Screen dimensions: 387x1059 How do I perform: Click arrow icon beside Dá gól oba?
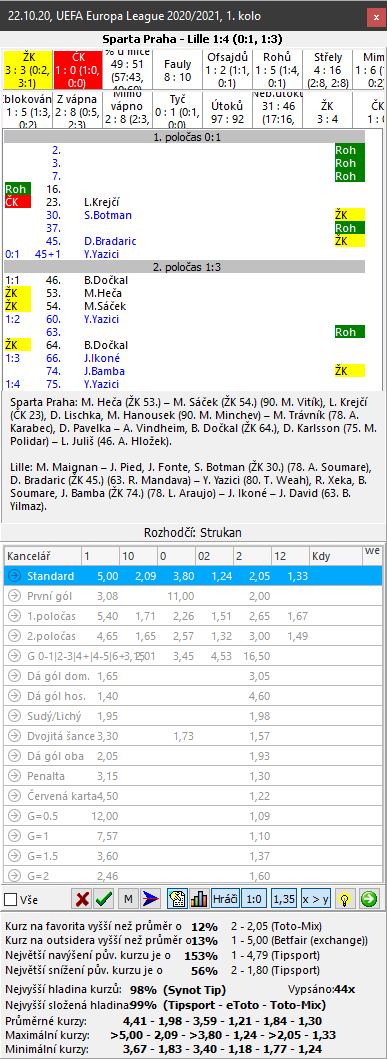[15, 756]
